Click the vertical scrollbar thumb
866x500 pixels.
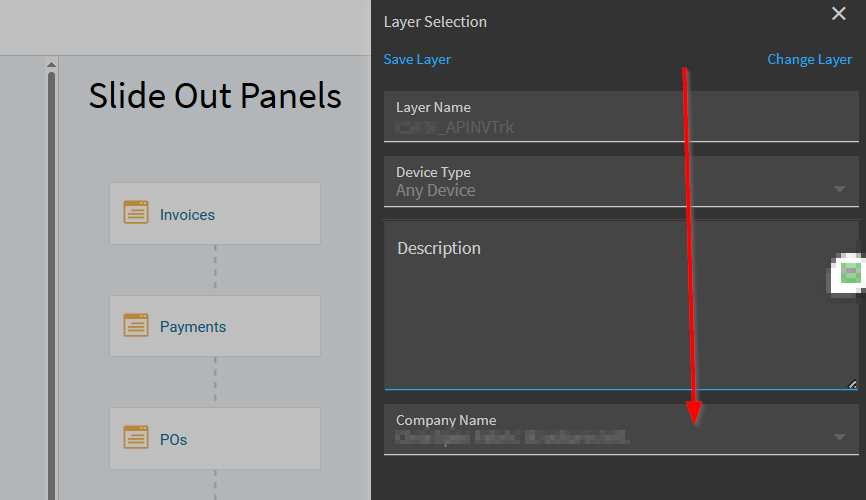click(51, 280)
